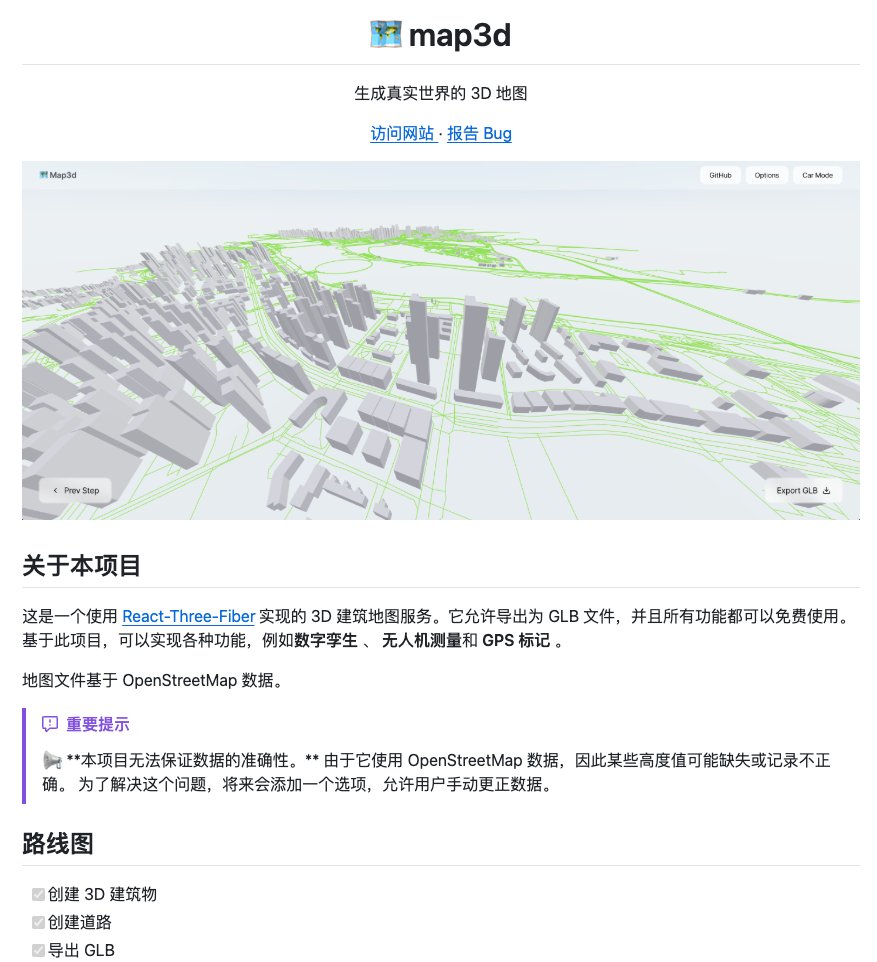Click the 创建 3D 建筑物 list item text
Viewport: 877px width, 962px height.
pyautogui.click(x=102, y=895)
